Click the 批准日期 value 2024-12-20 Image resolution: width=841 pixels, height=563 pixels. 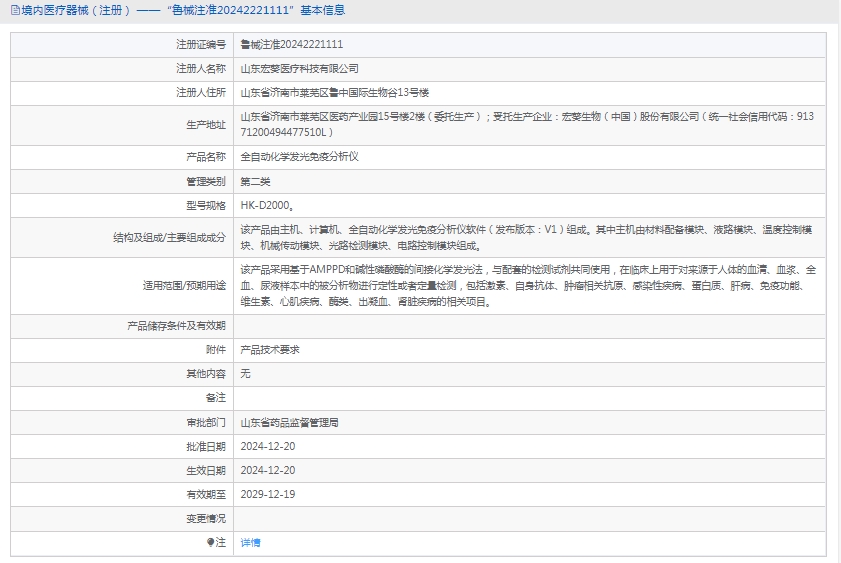point(268,446)
